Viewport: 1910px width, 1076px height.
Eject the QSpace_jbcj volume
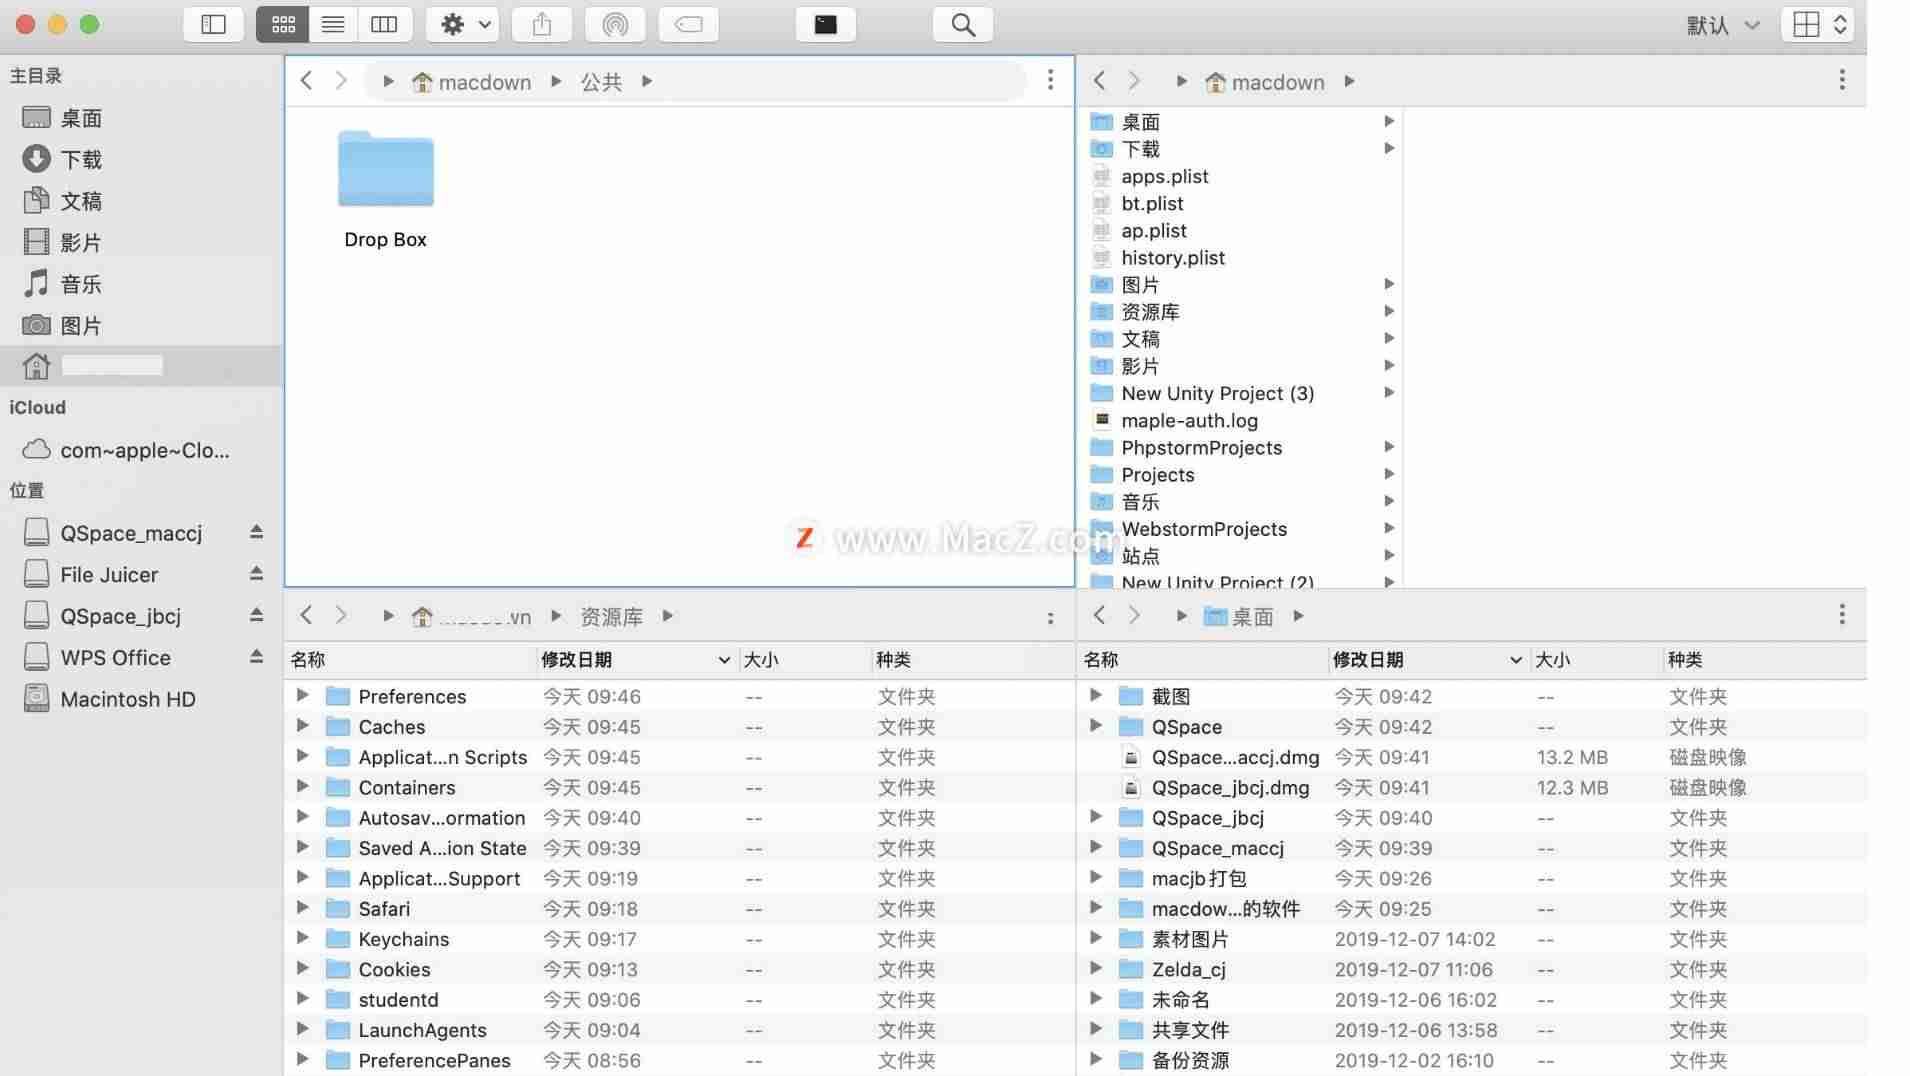click(x=257, y=615)
